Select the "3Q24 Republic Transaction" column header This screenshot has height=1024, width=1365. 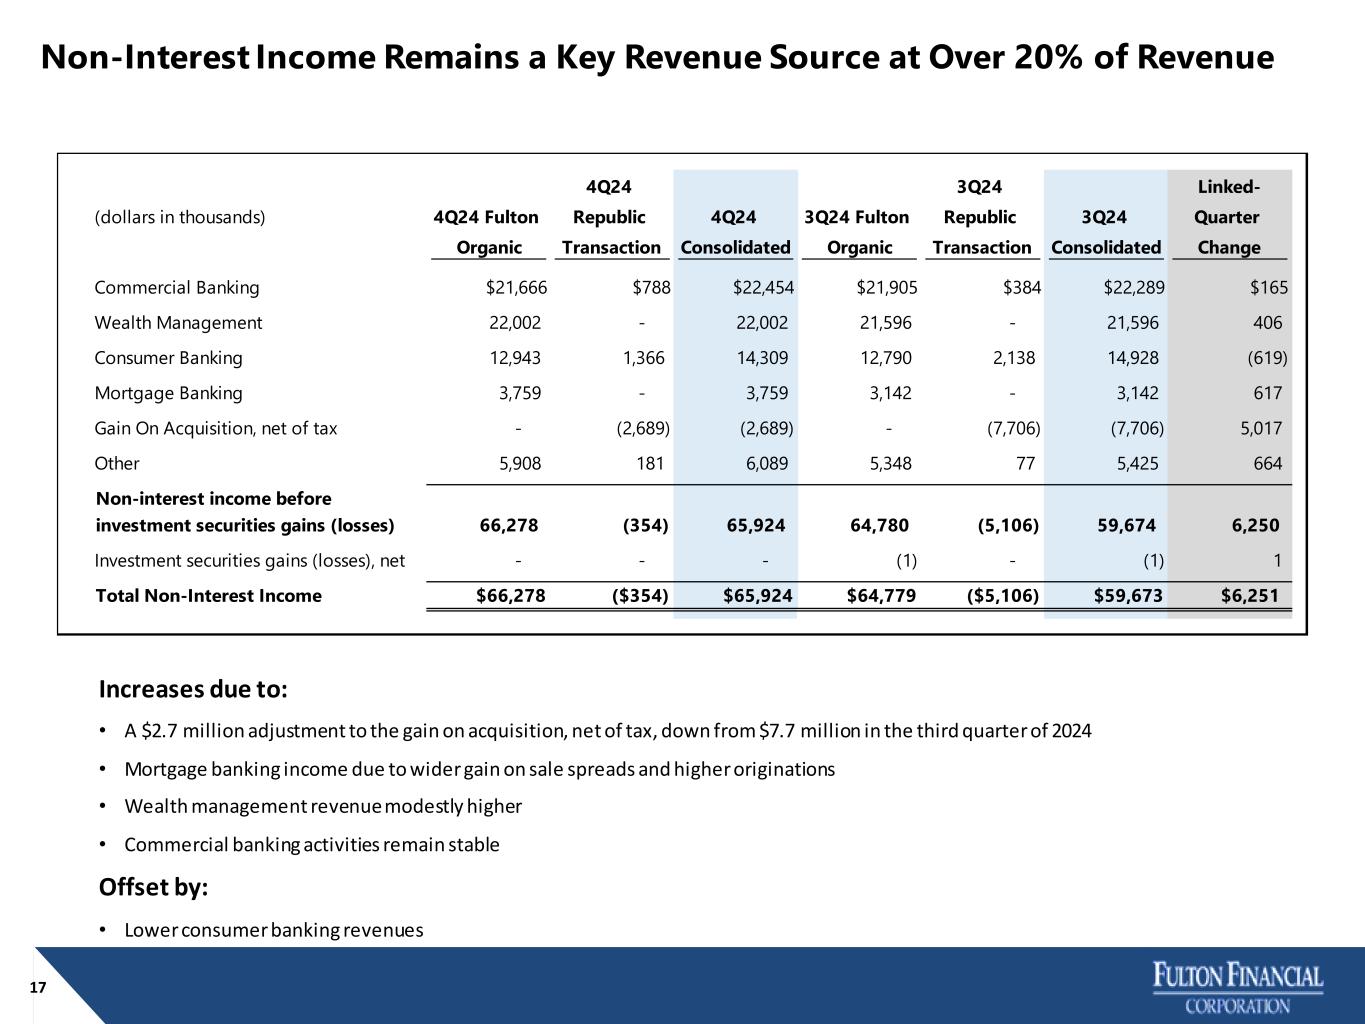(980, 217)
